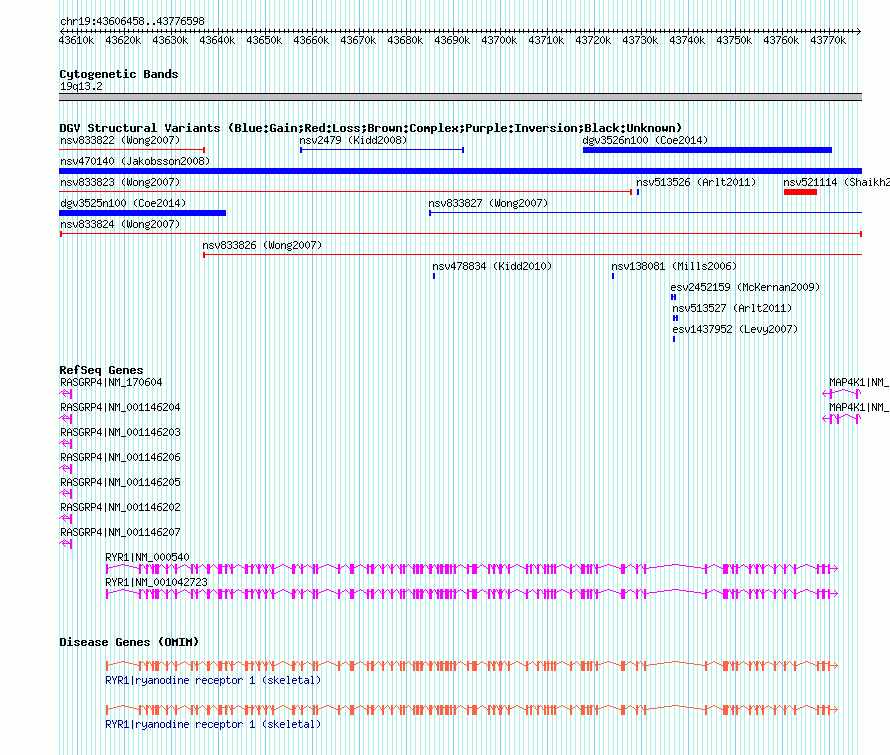
Task: Click the chr19:43606458..43776598 coordinates text
Action: pos(132,21)
